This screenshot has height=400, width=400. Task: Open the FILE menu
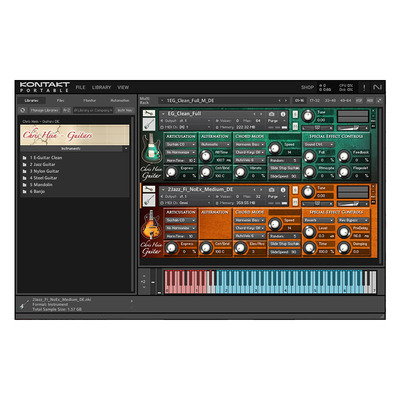click(81, 87)
